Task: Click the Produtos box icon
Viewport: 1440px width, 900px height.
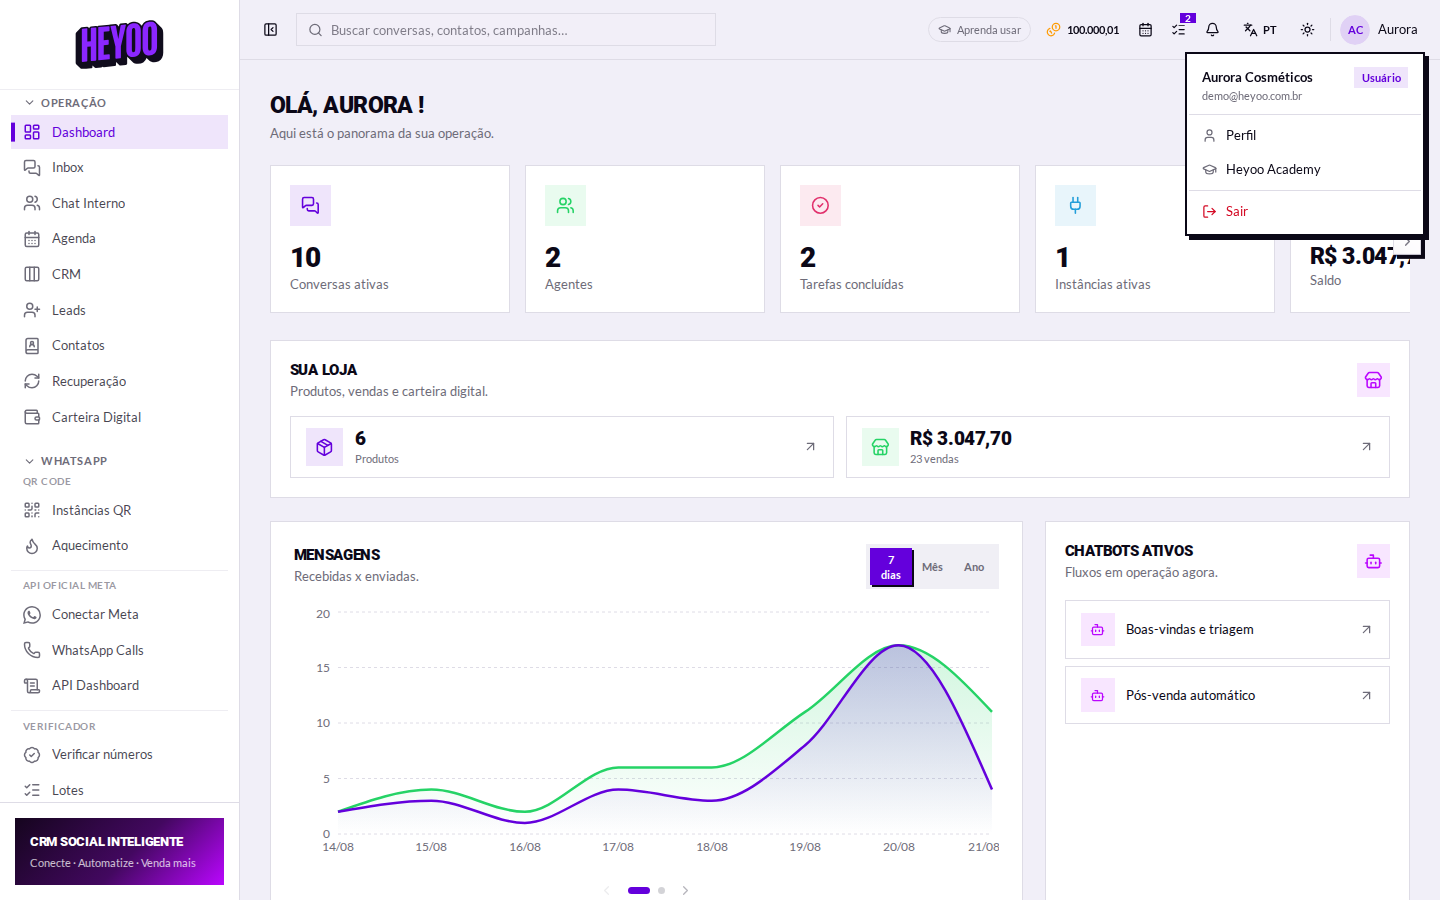Action: pyautogui.click(x=324, y=447)
